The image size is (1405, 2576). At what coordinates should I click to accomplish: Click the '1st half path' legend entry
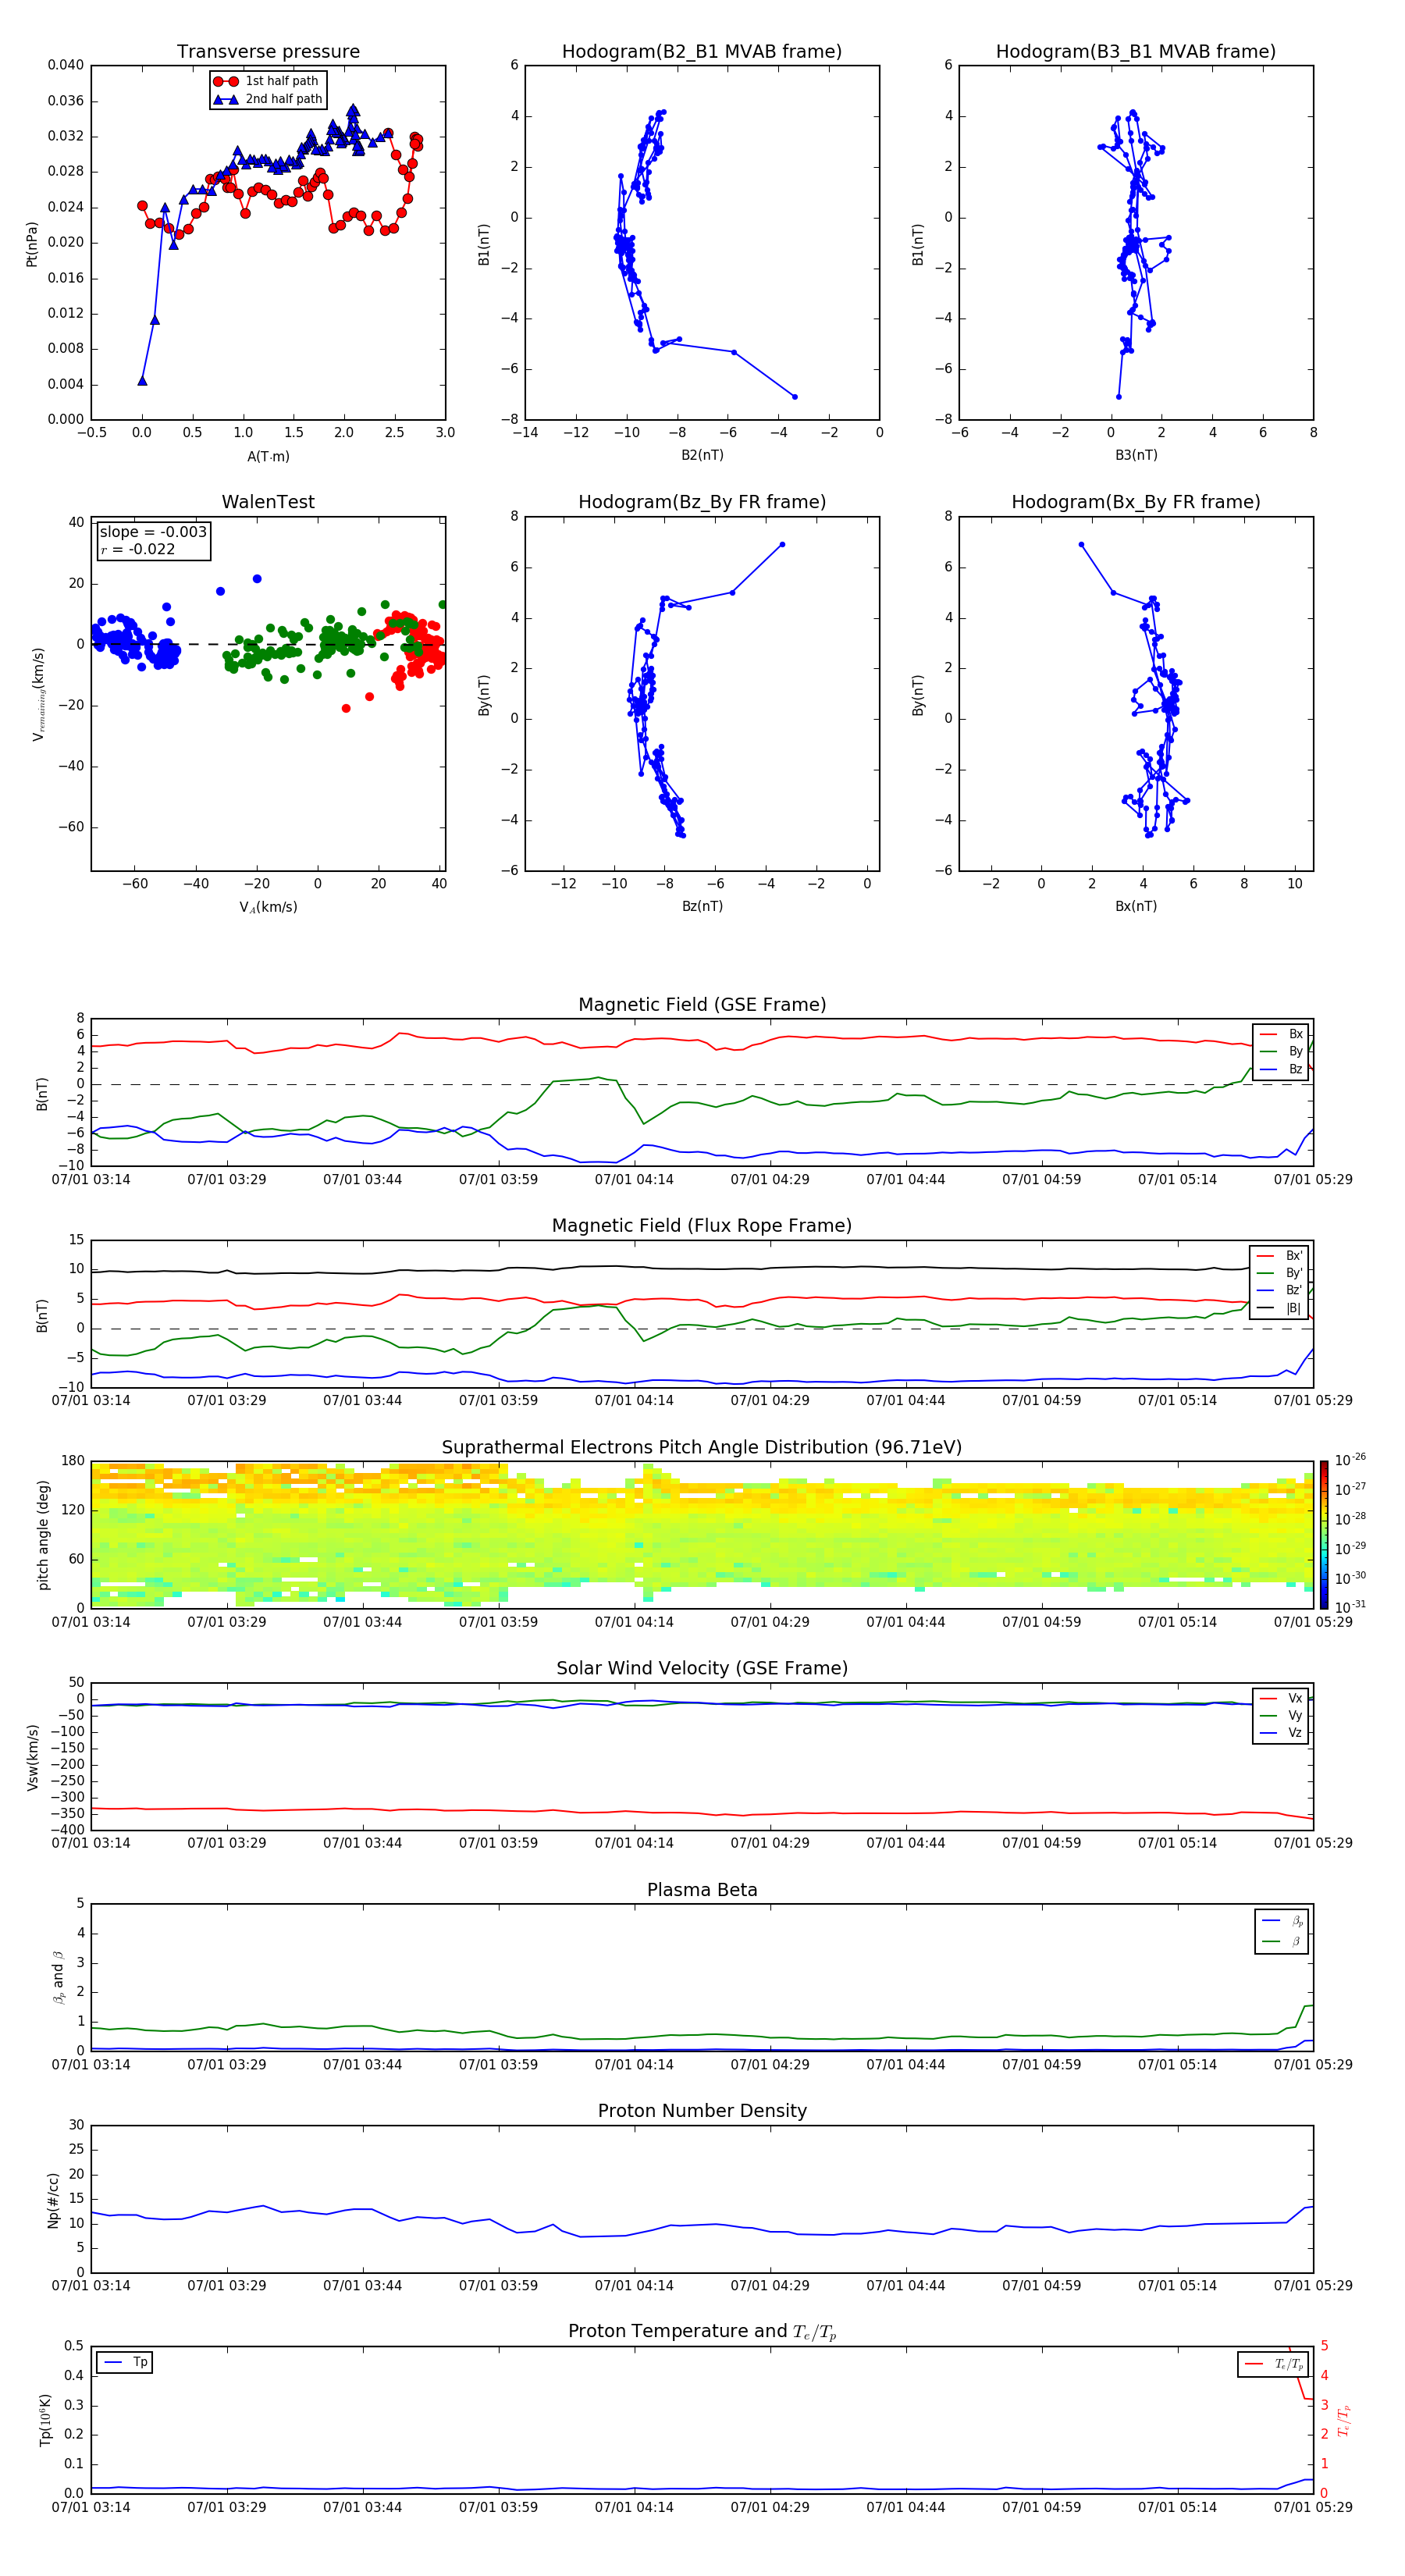point(267,81)
